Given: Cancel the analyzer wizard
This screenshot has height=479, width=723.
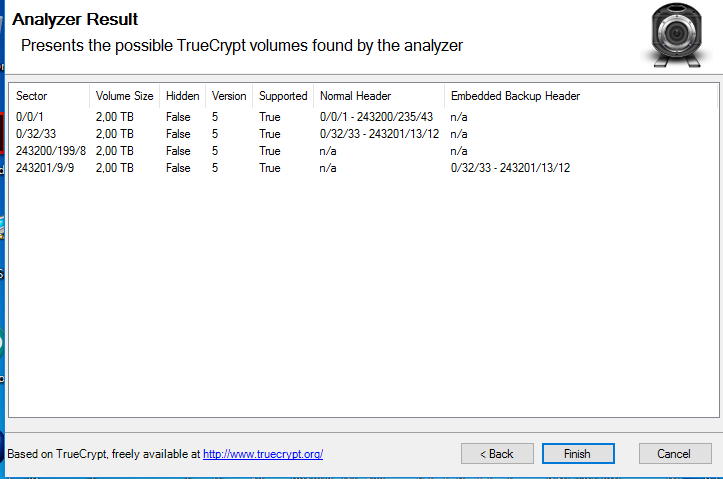Looking at the screenshot, I should click(x=675, y=454).
